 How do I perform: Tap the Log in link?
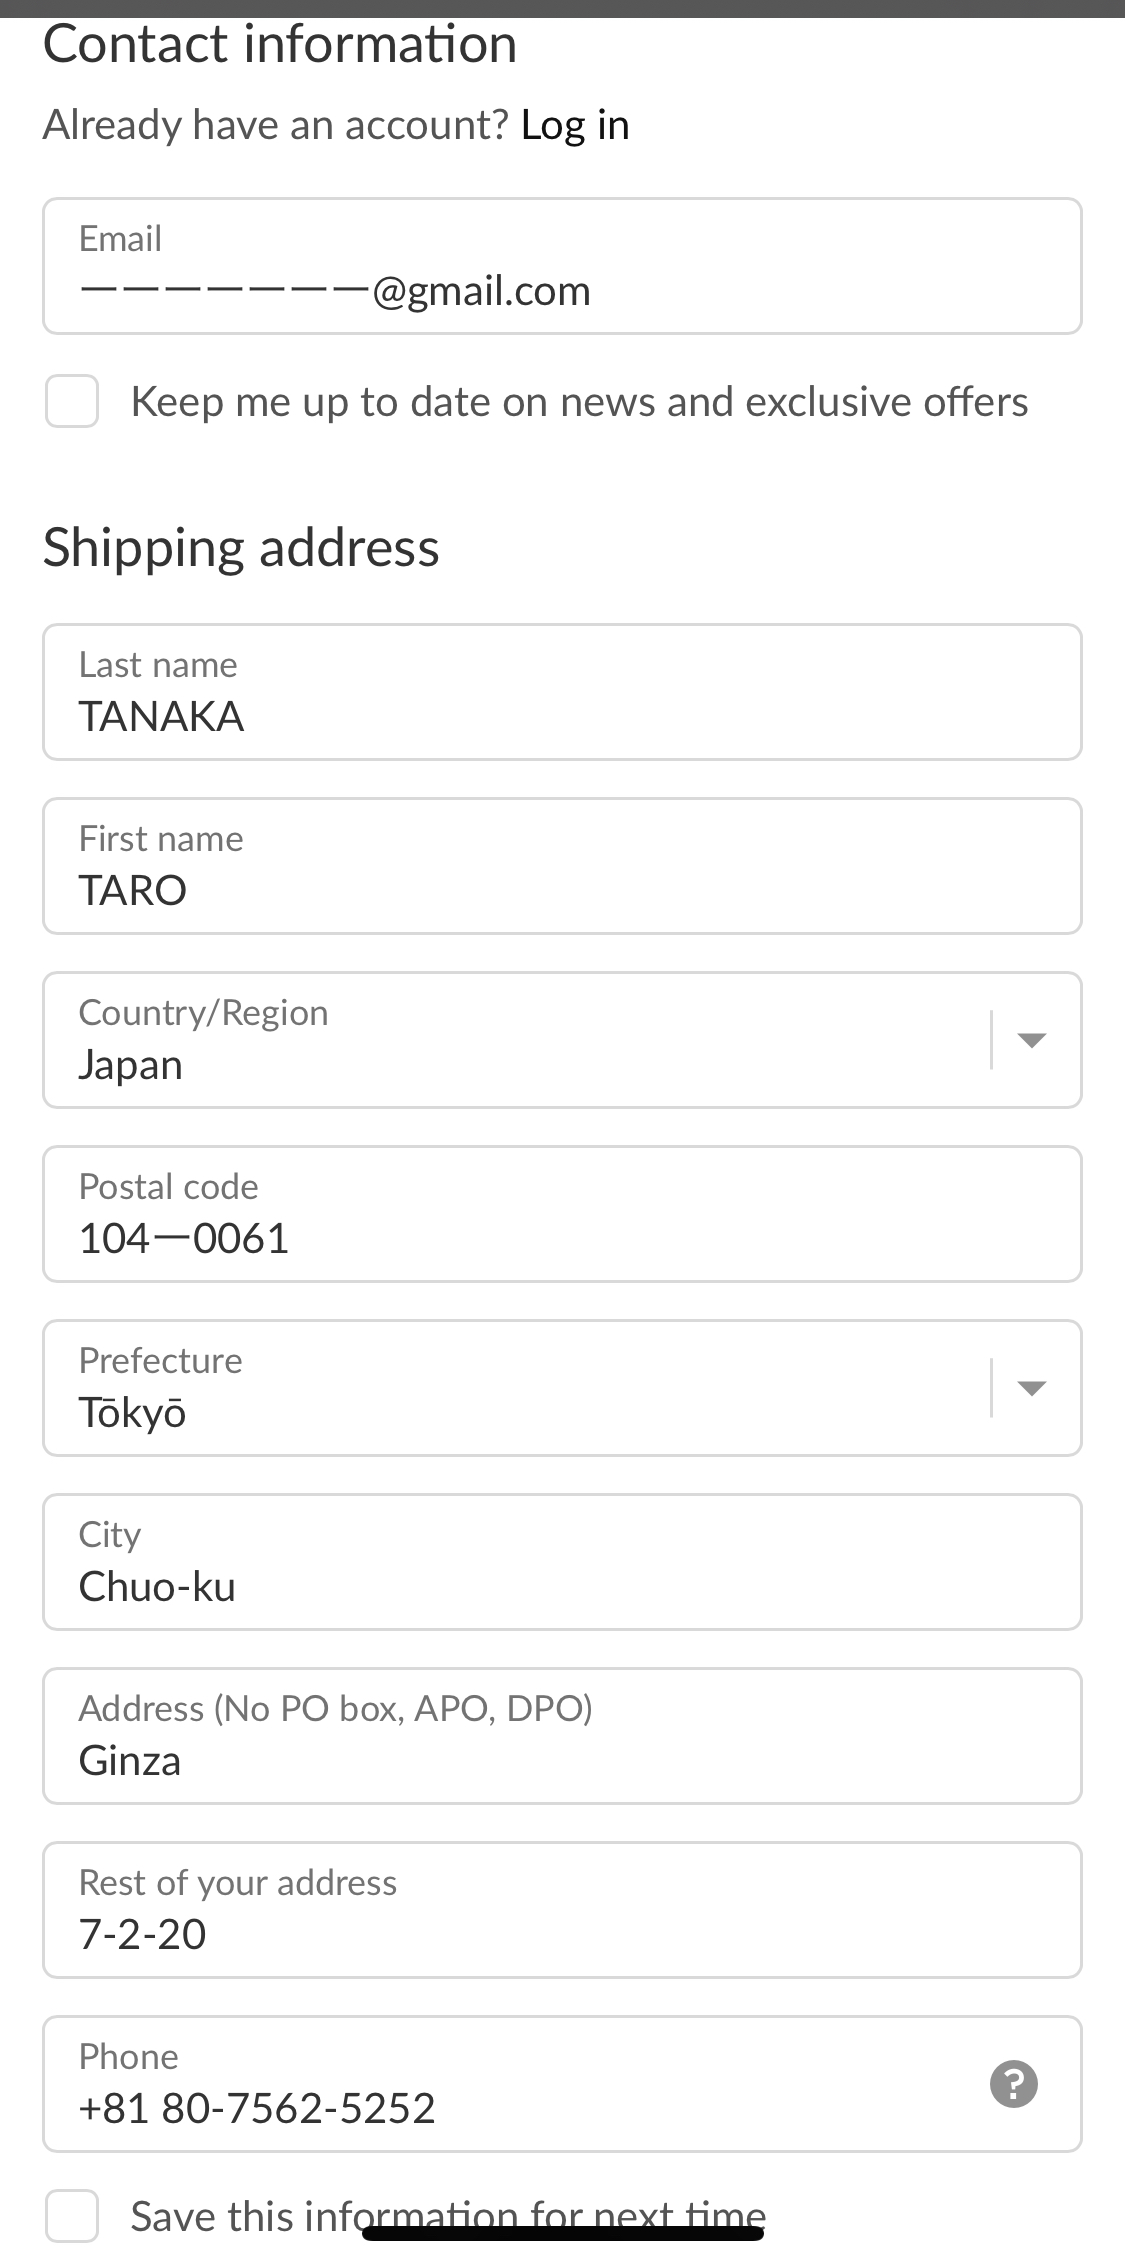tap(575, 125)
